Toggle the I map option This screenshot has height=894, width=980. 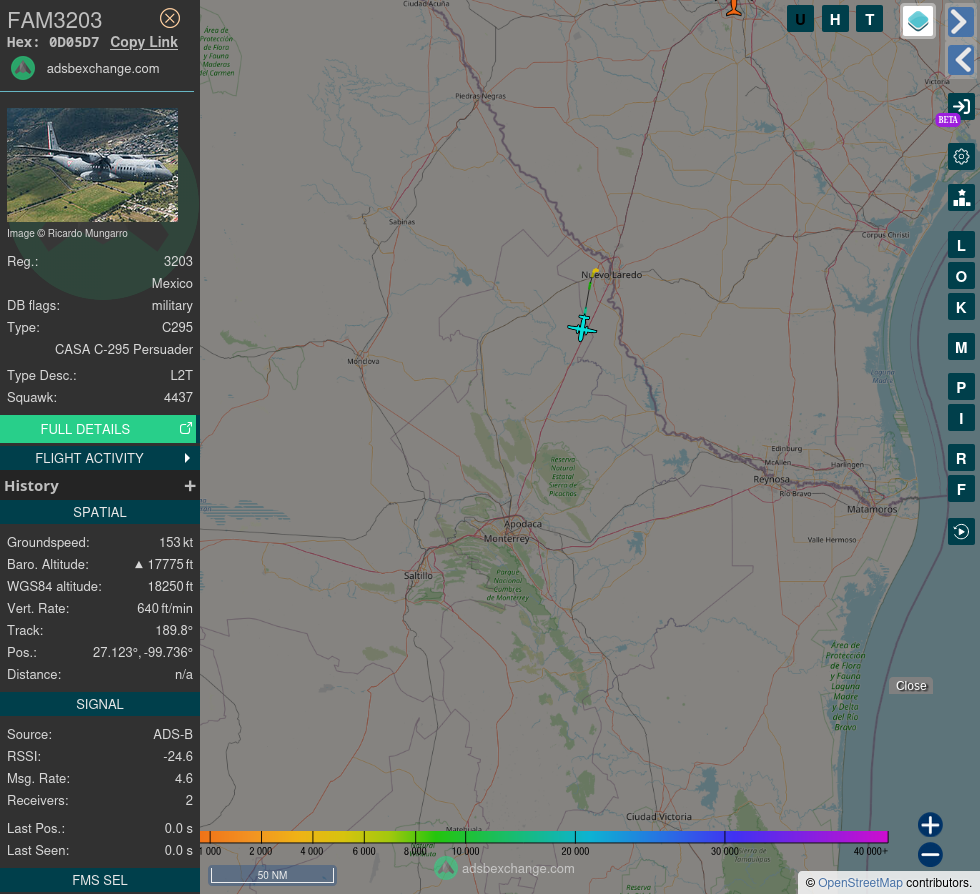(961, 418)
